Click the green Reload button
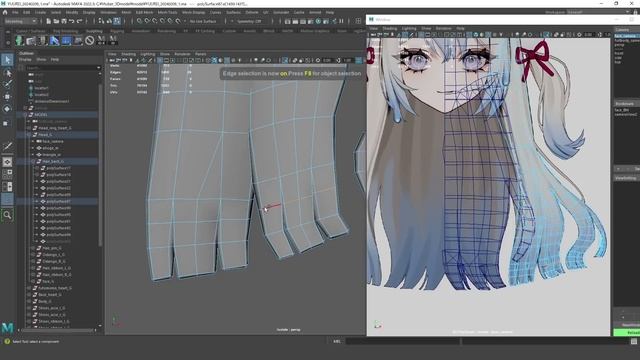The image size is (640, 360). [x=627, y=333]
